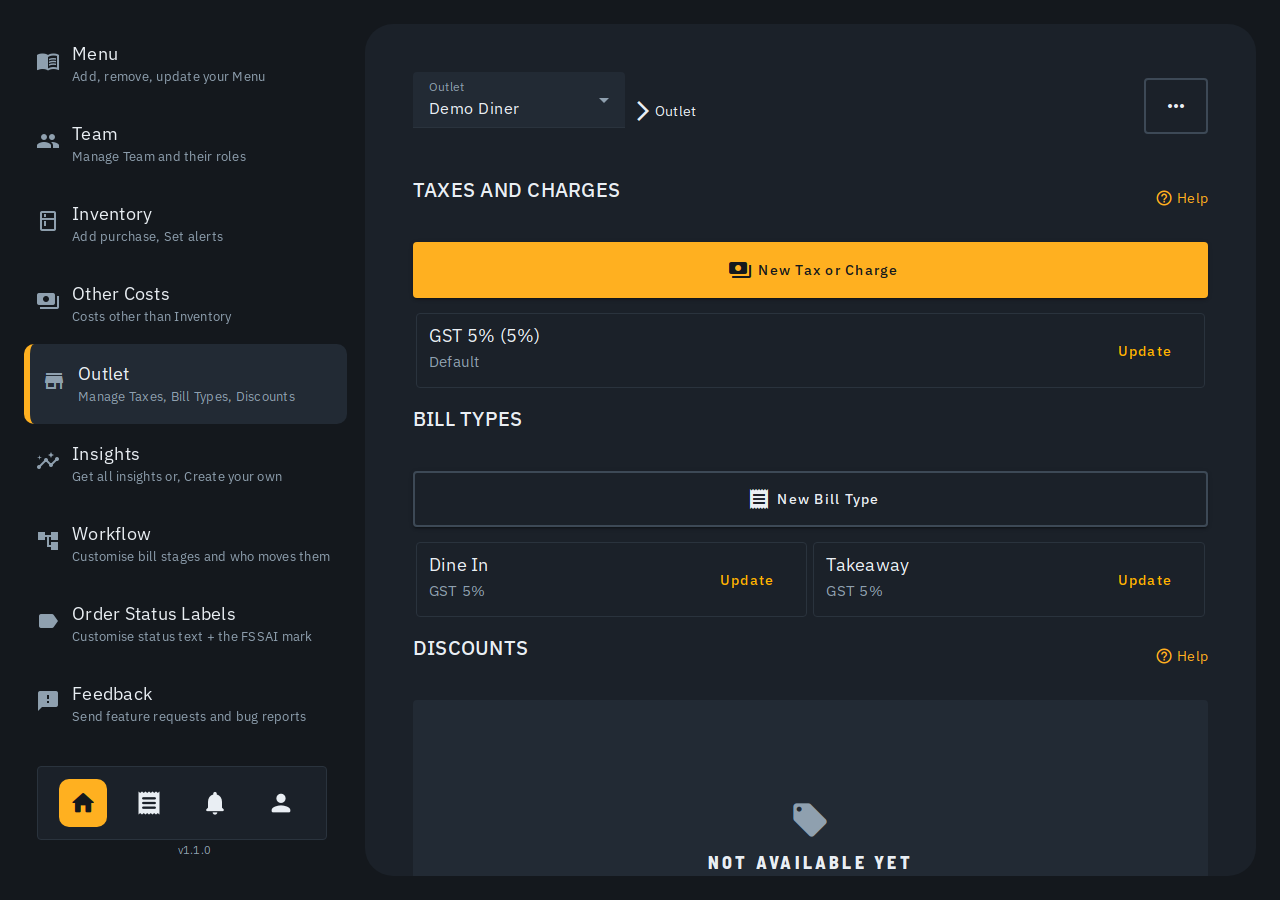
Task: Open the user profile icon
Action: (x=281, y=803)
